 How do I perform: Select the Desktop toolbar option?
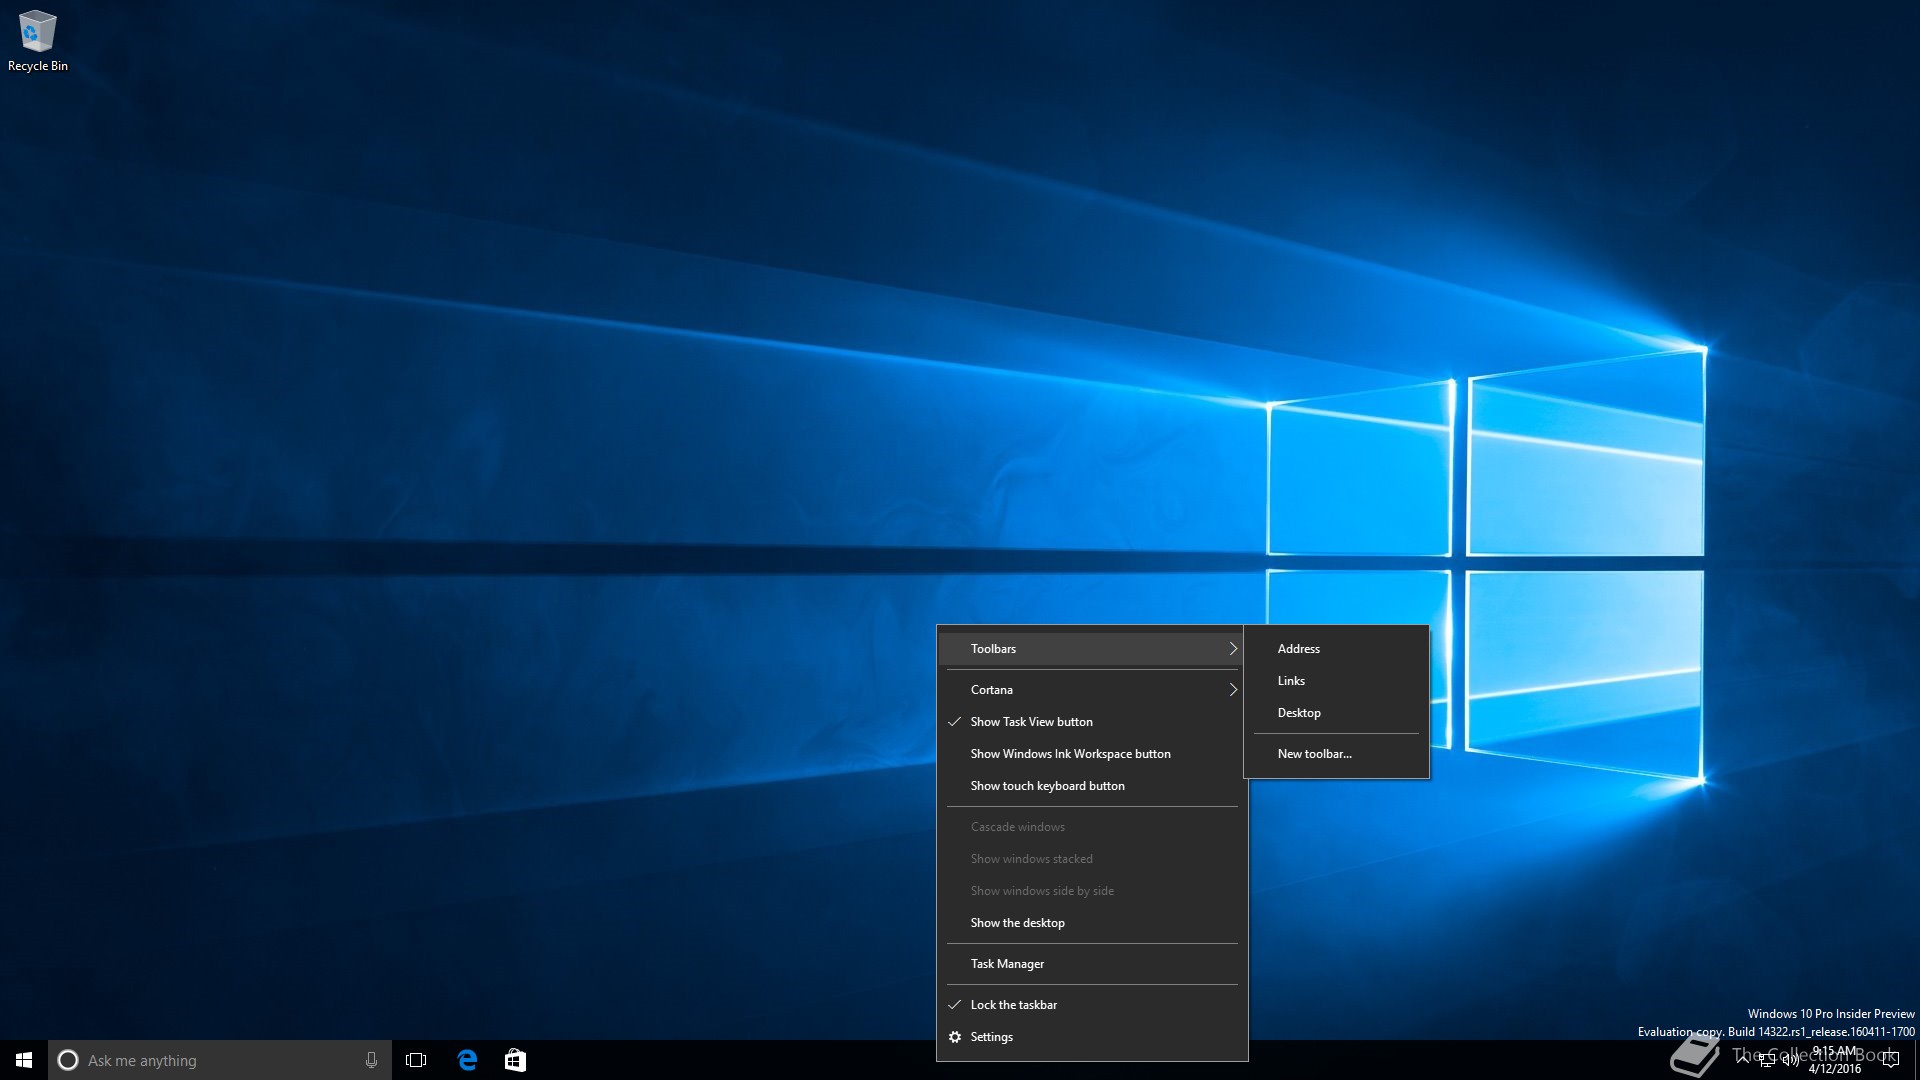coord(1336,713)
